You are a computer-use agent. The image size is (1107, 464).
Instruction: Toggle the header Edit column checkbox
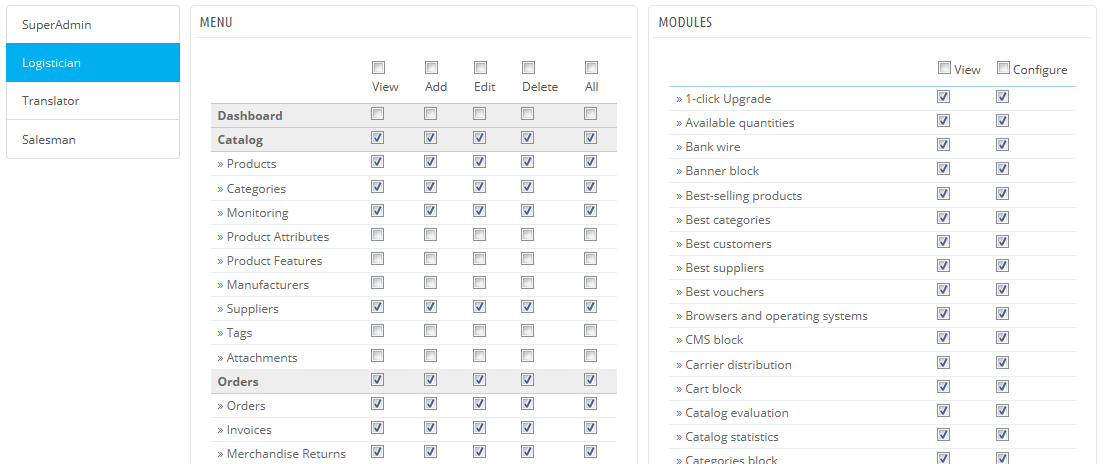point(480,68)
